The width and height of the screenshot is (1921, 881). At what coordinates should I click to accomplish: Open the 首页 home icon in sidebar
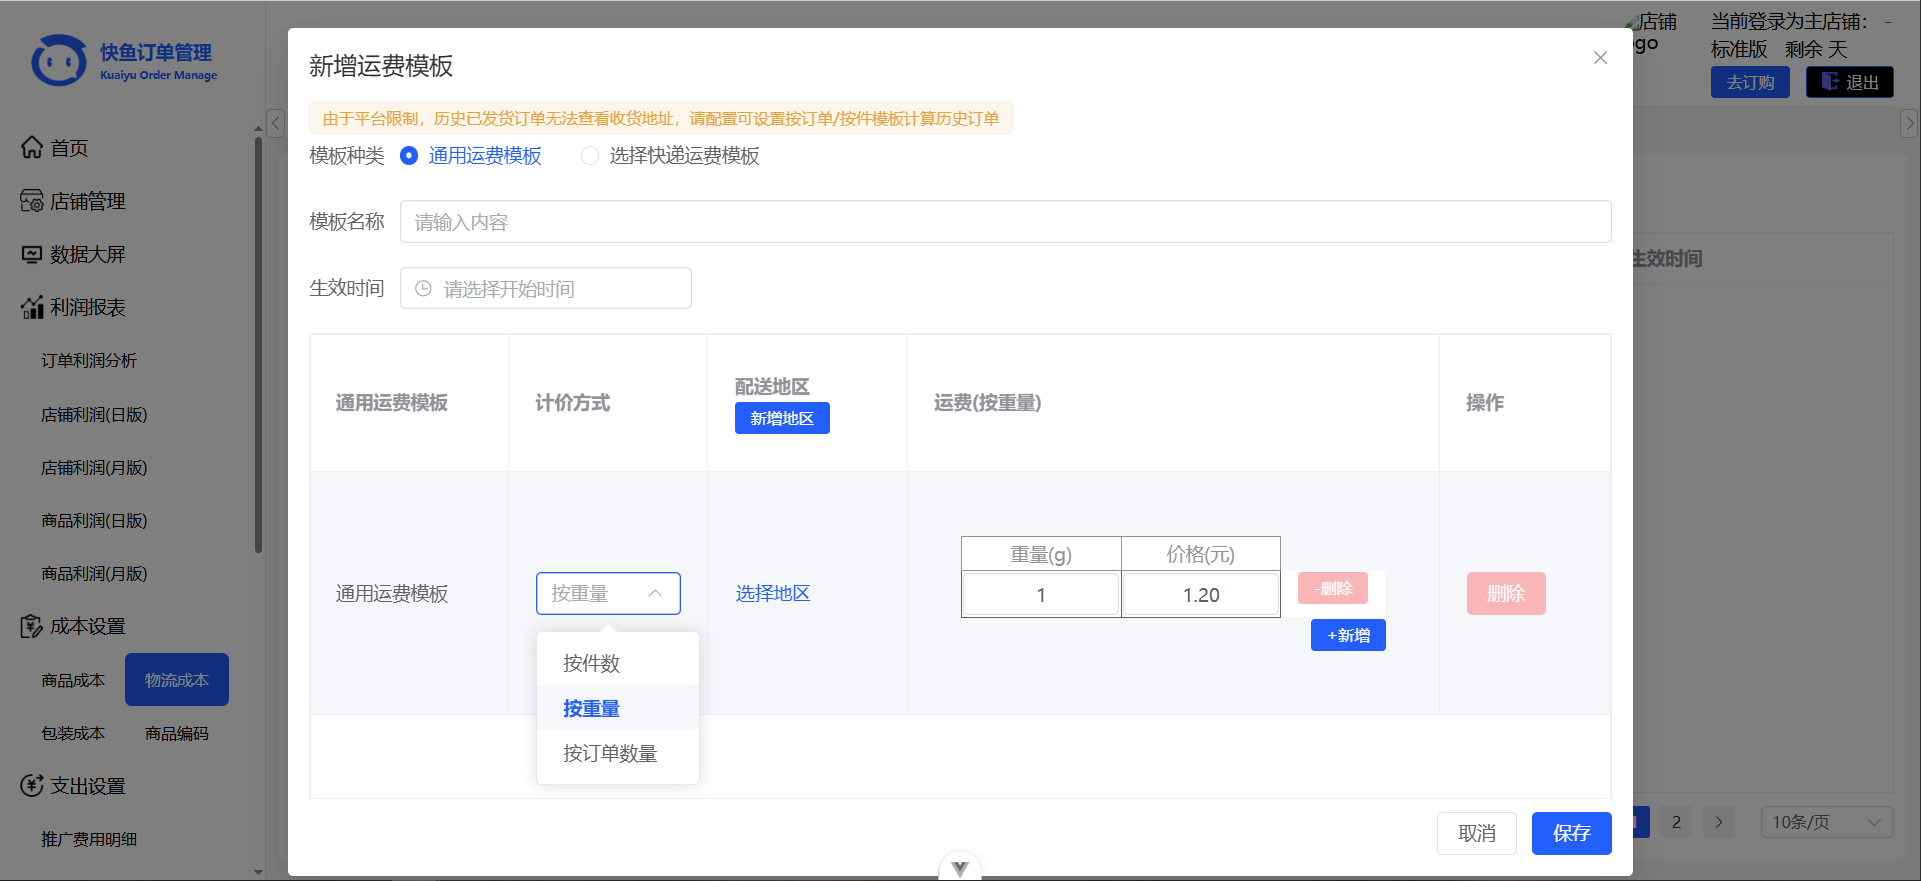click(x=32, y=148)
